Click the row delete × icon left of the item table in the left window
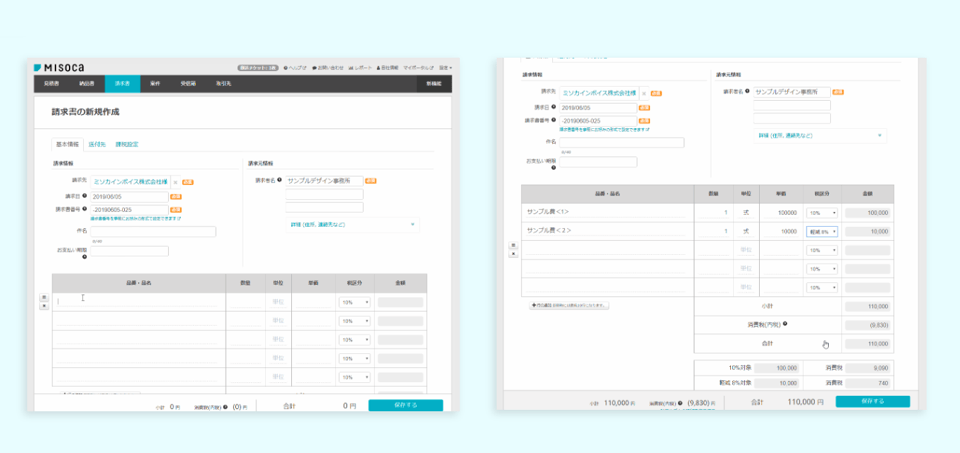 [x=43, y=306]
